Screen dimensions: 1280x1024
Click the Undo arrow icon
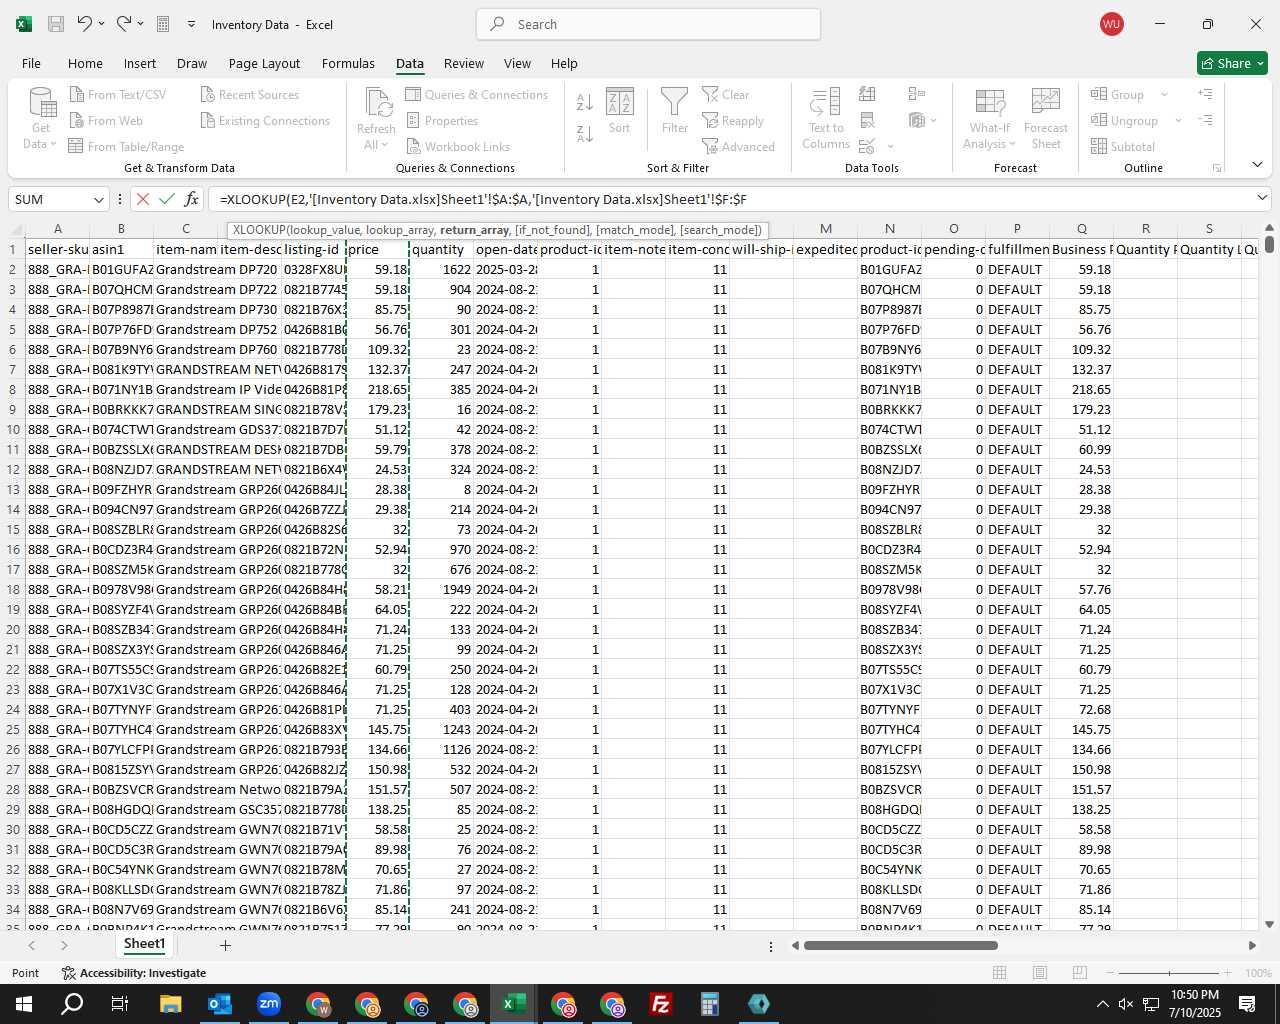[x=85, y=23]
